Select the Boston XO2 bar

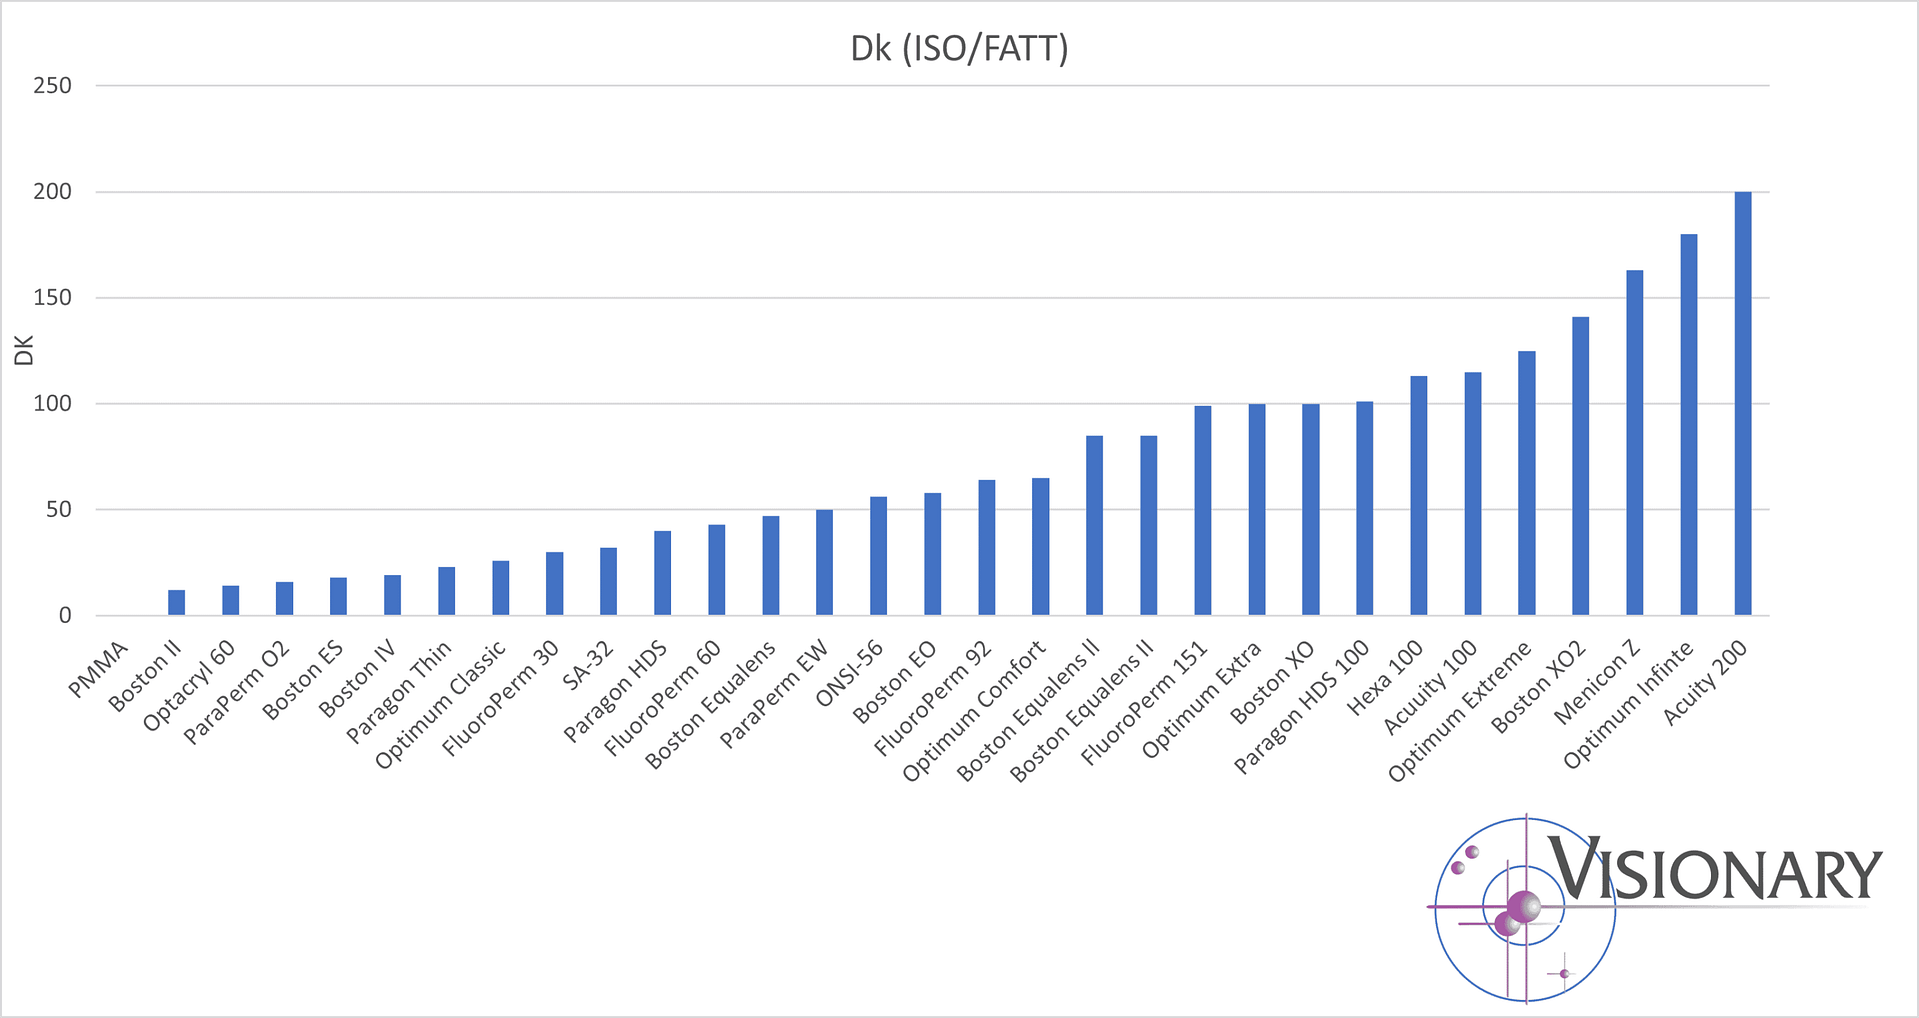1580,466
